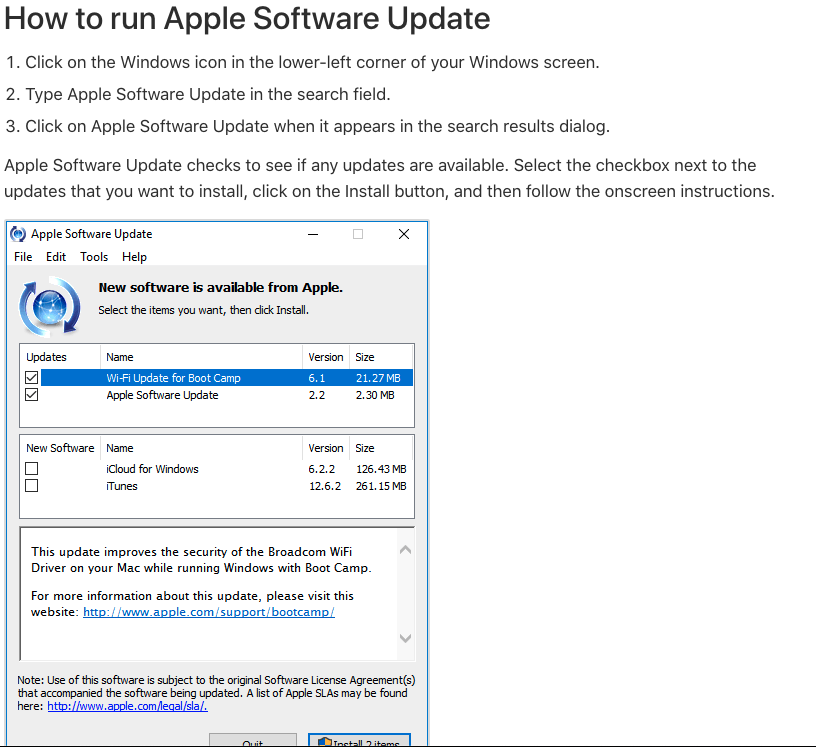
Task: Click the 'How to run Apple Software Update' heading
Action: (247, 18)
